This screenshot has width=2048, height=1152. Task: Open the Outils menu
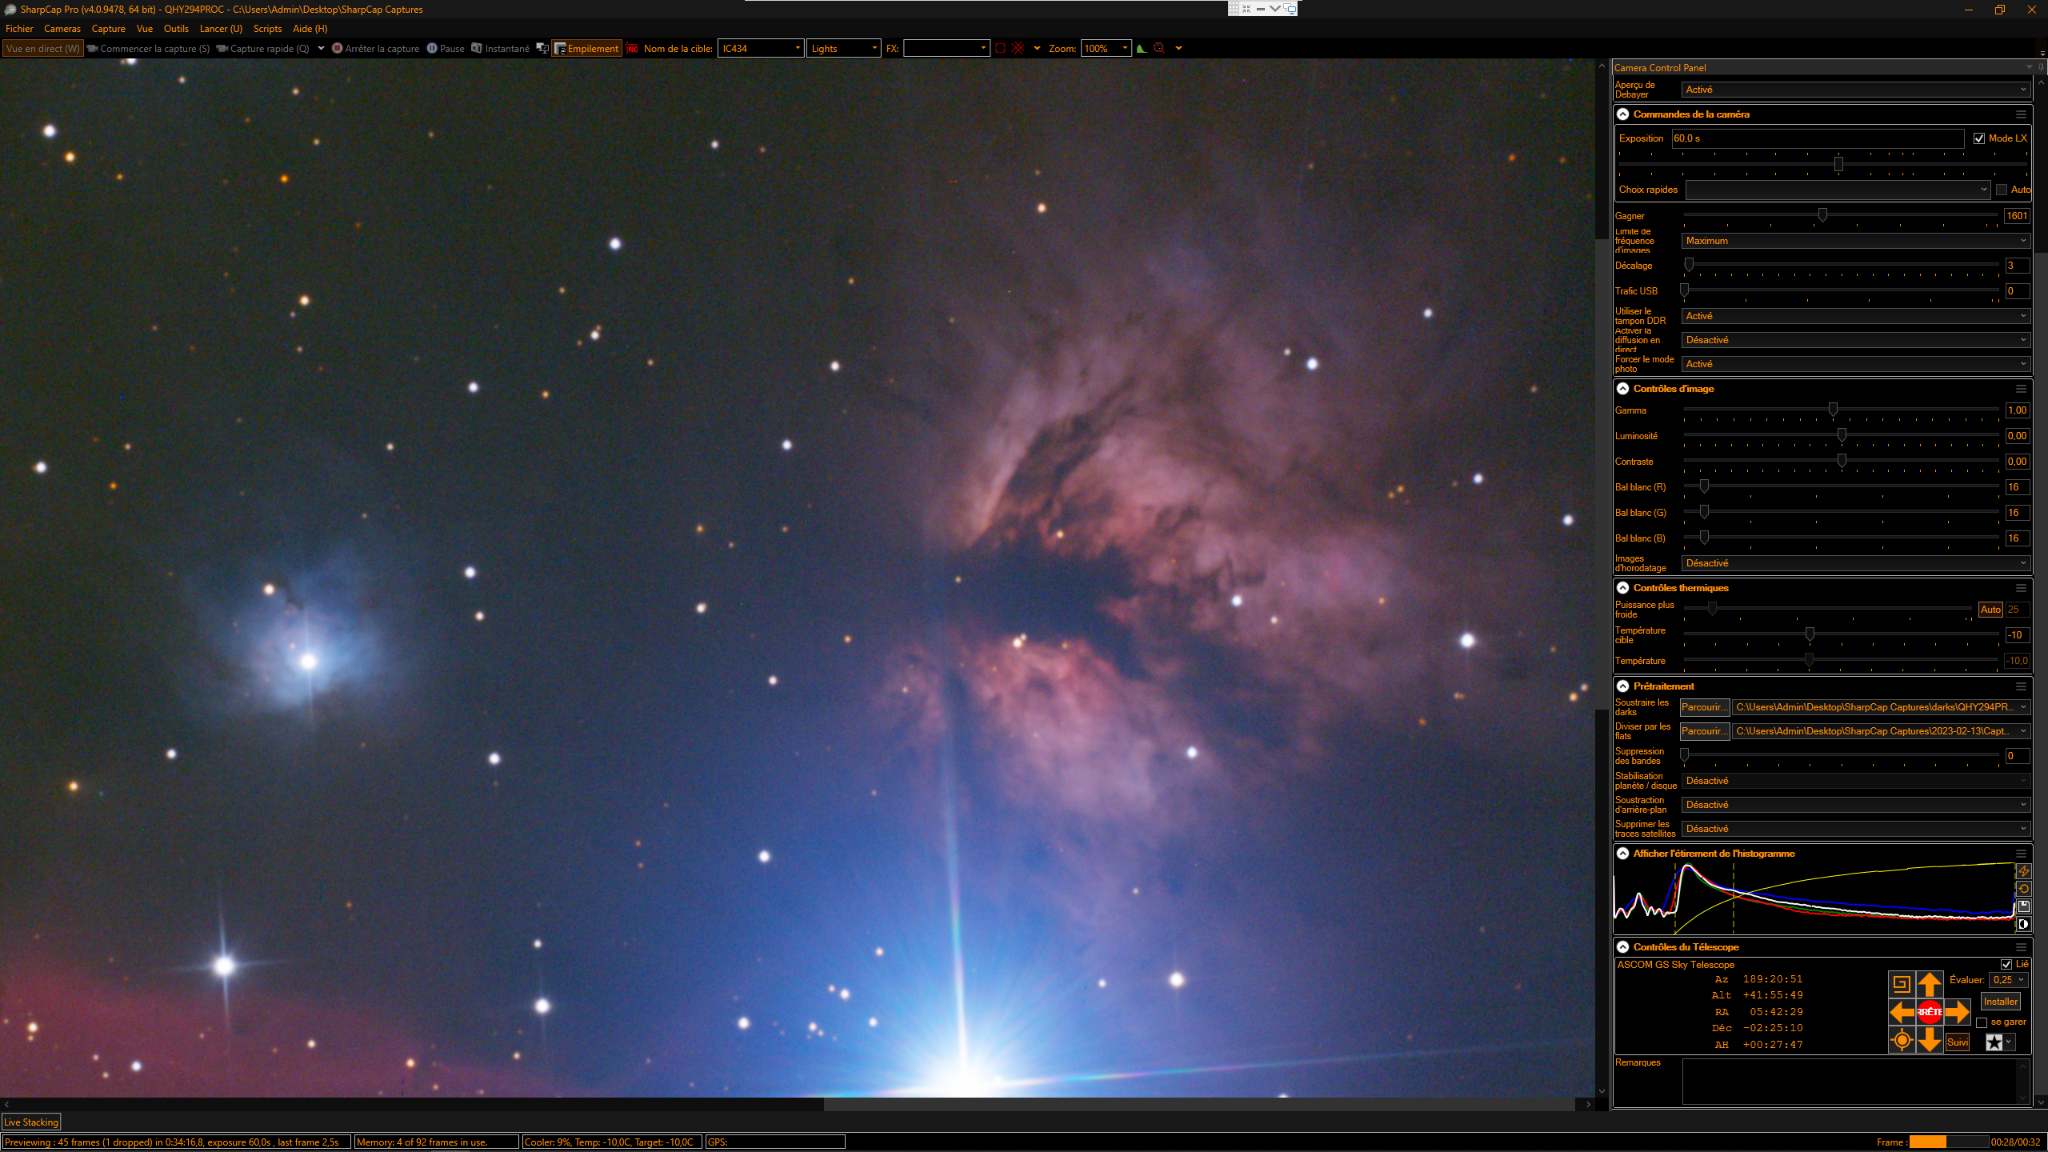176,29
